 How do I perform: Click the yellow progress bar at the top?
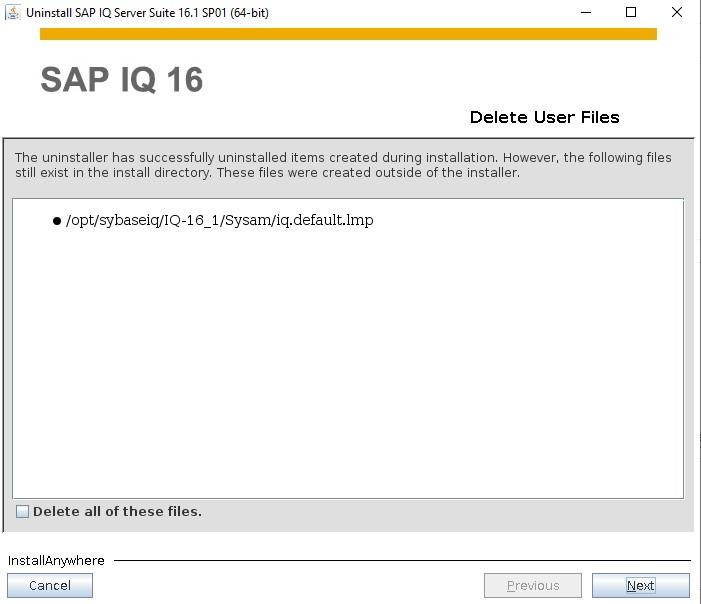pyautogui.click(x=348, y=34)
